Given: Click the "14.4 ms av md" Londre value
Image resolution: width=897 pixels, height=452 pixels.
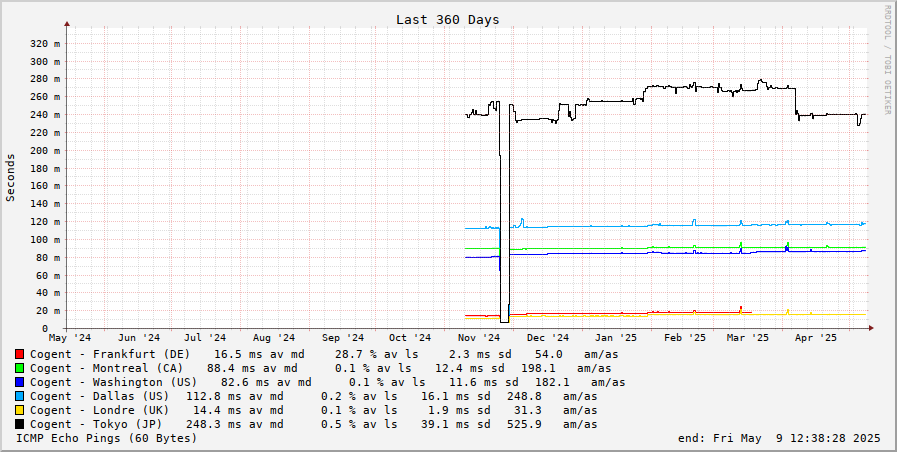Looking at the screenshot, I should click(x=238, y=410).
